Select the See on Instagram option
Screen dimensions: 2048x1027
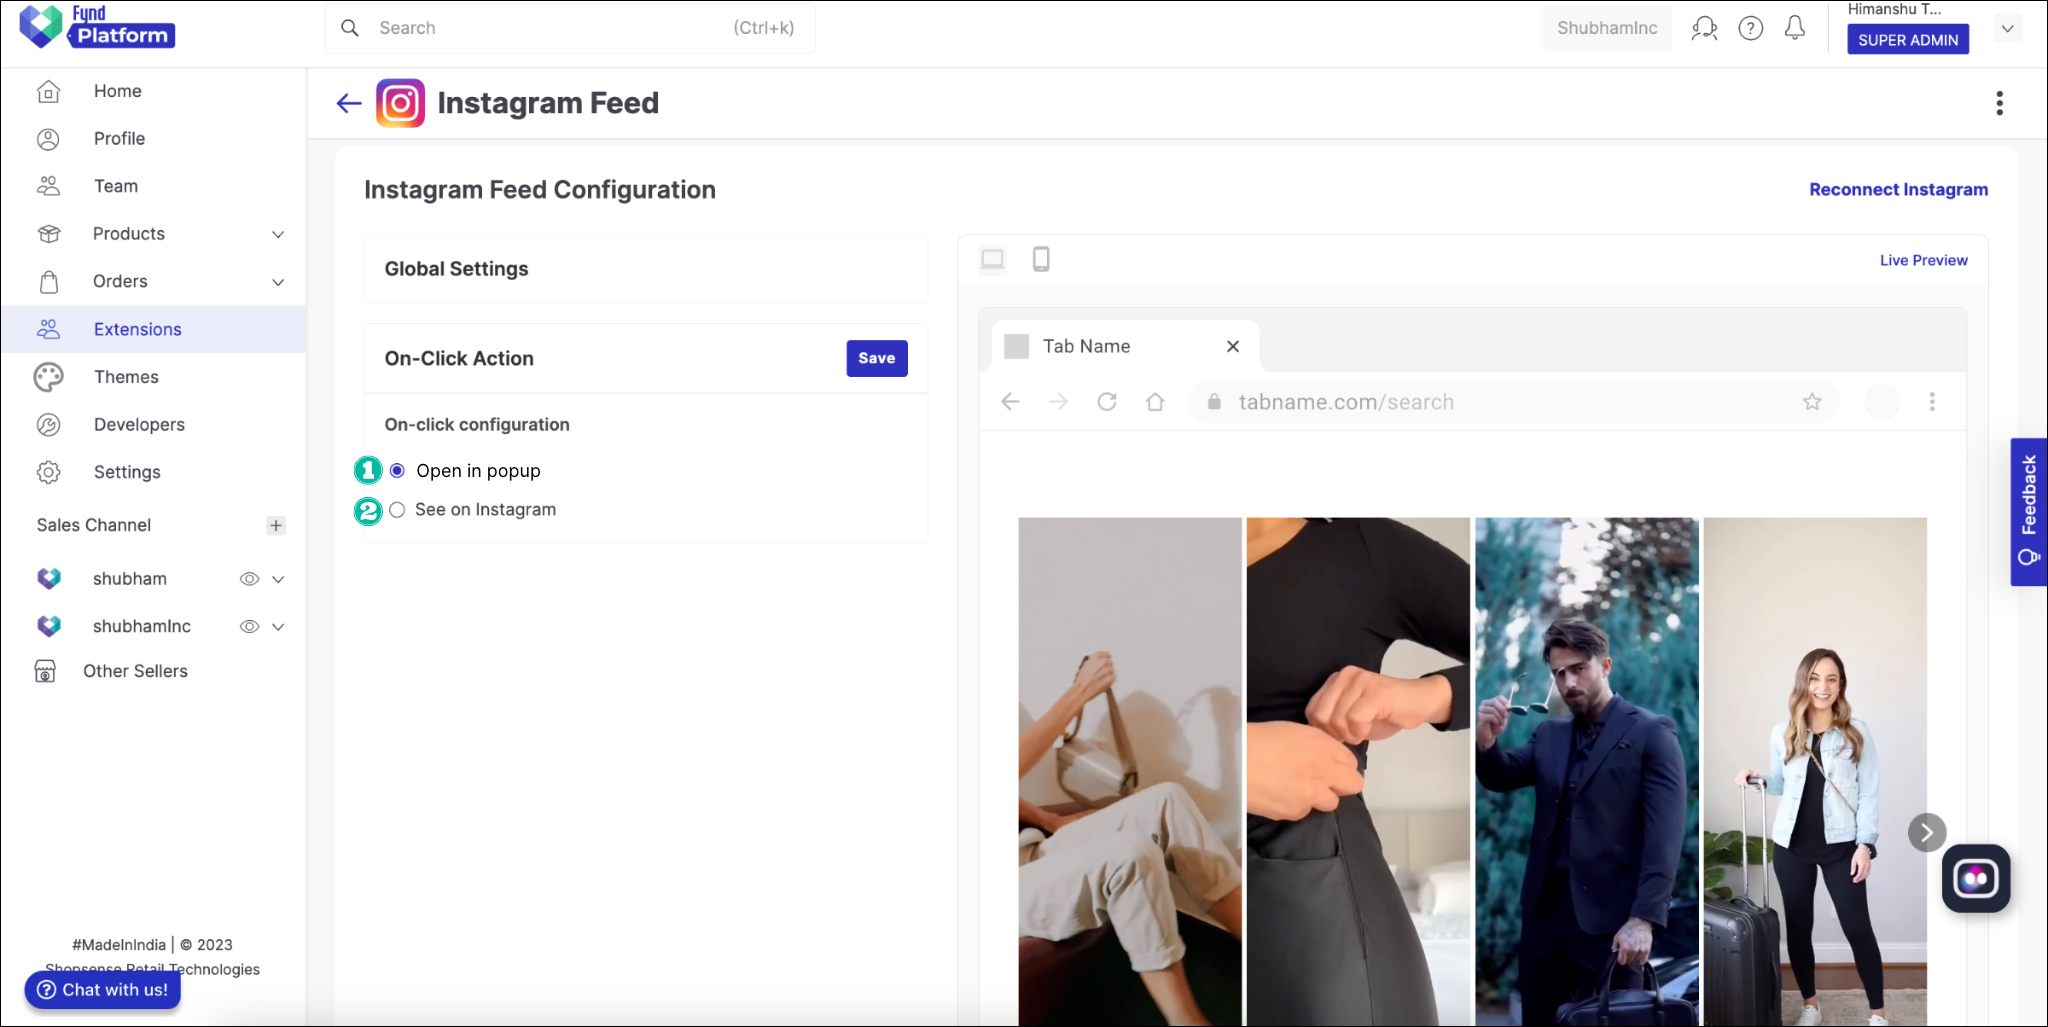[396, 509]
